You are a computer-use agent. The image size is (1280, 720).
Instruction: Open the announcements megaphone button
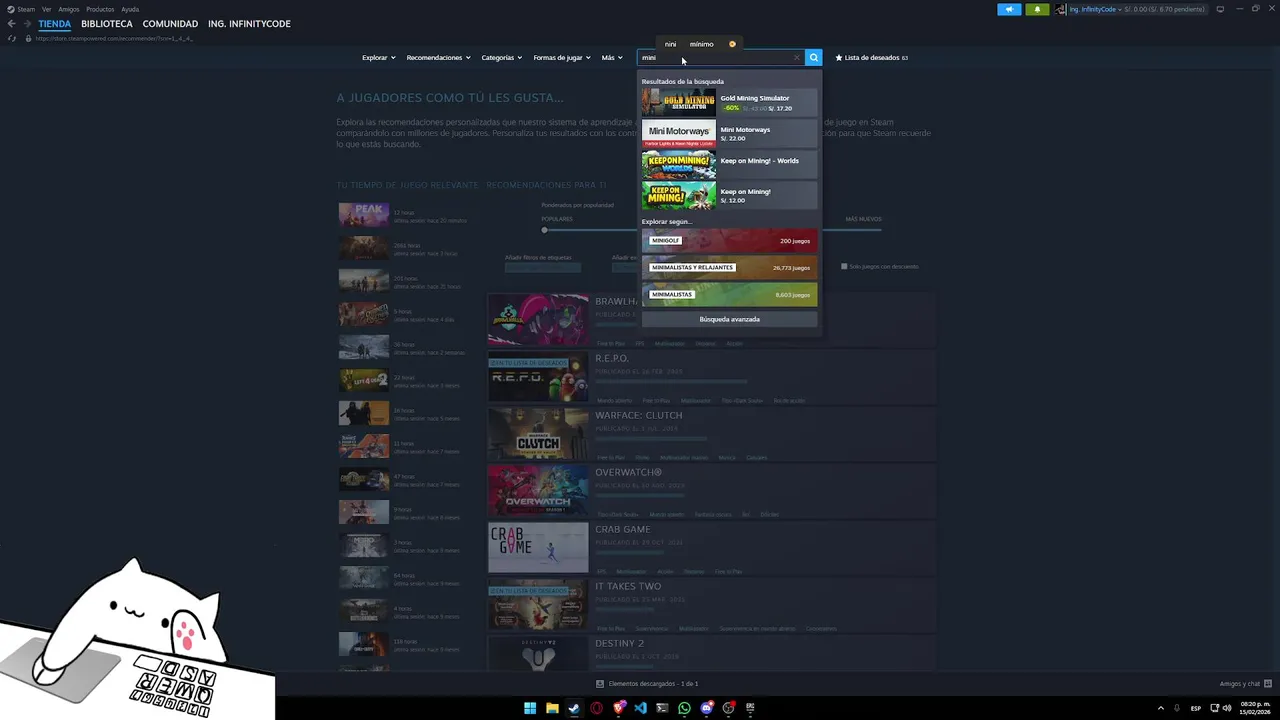point(1009,9)
